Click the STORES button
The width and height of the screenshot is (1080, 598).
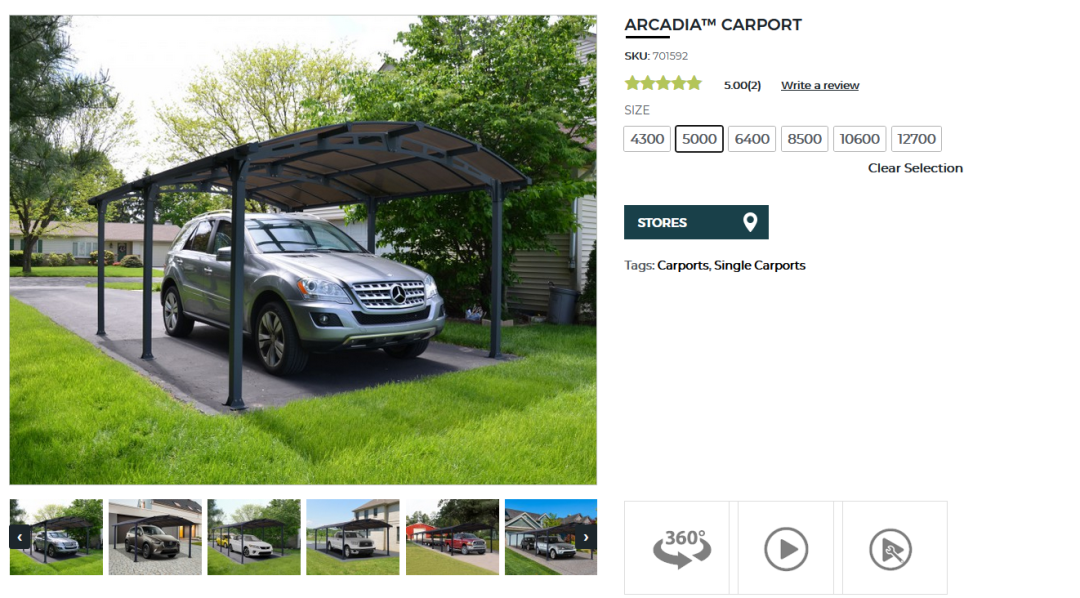pyautogui.click(x=696, y=222)
